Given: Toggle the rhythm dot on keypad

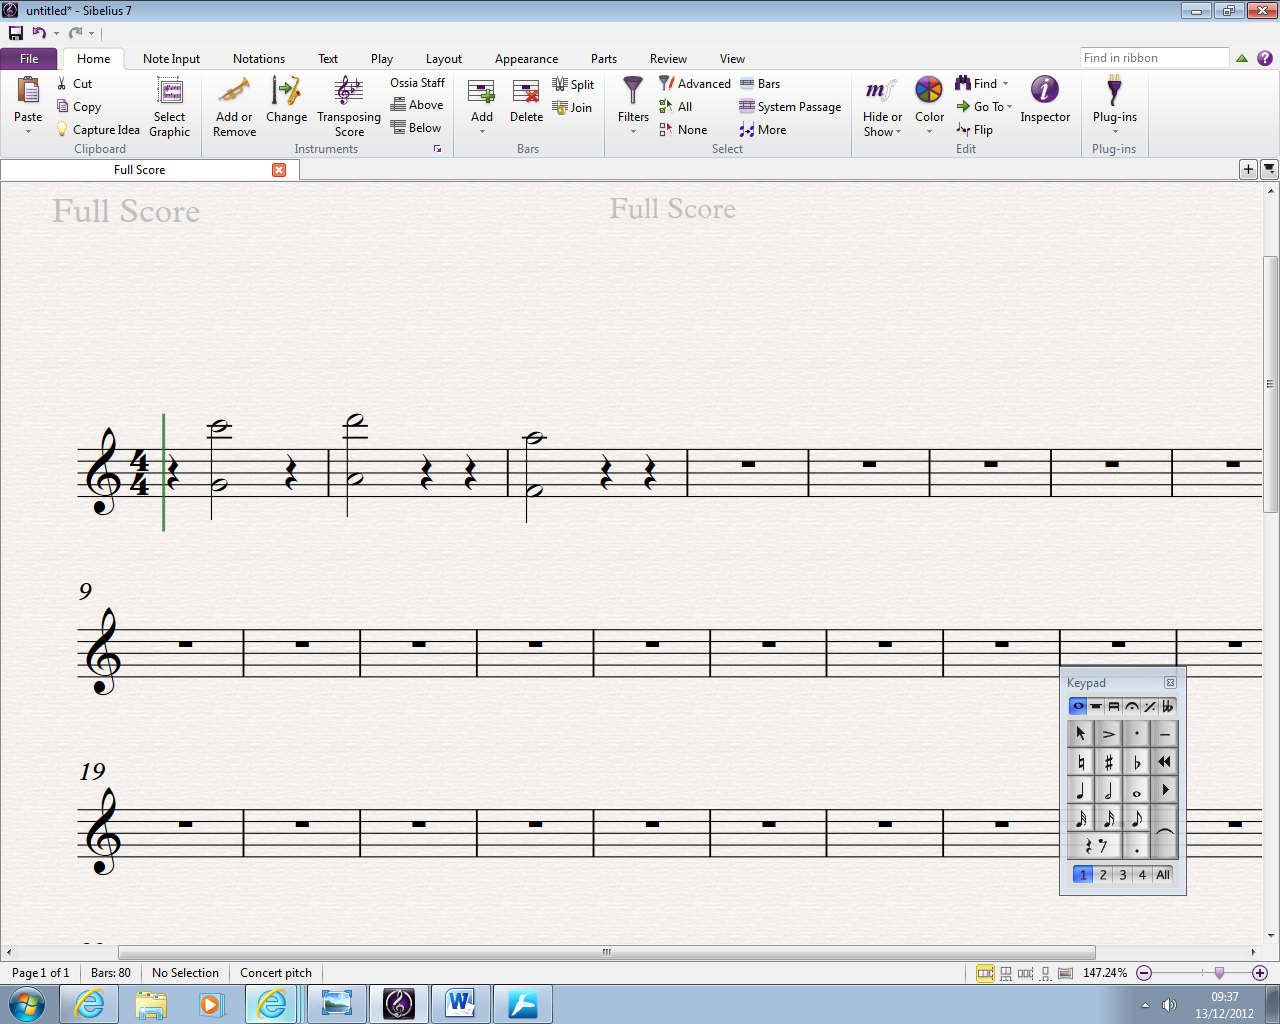Looking at the screenshot, I should click(x=1137, y=847).
